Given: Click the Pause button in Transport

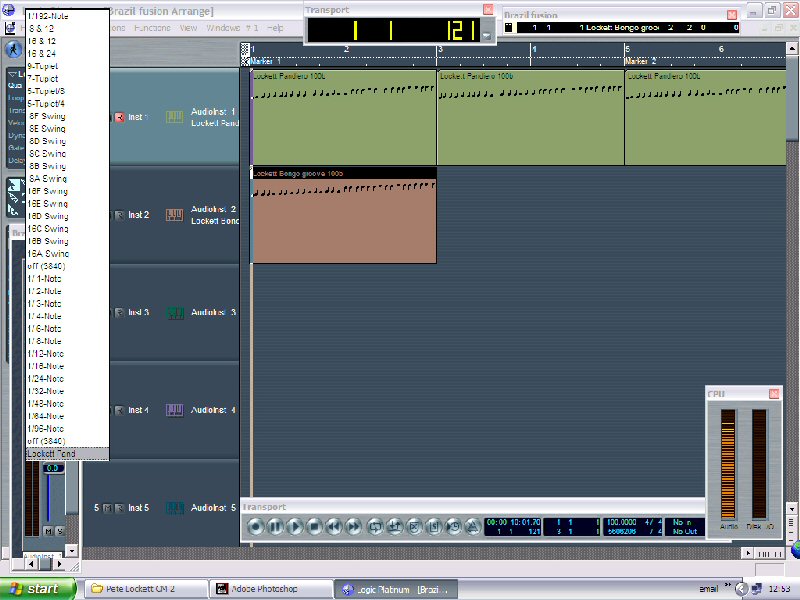Looking at the screenshot, I should (x=275, y=526).
